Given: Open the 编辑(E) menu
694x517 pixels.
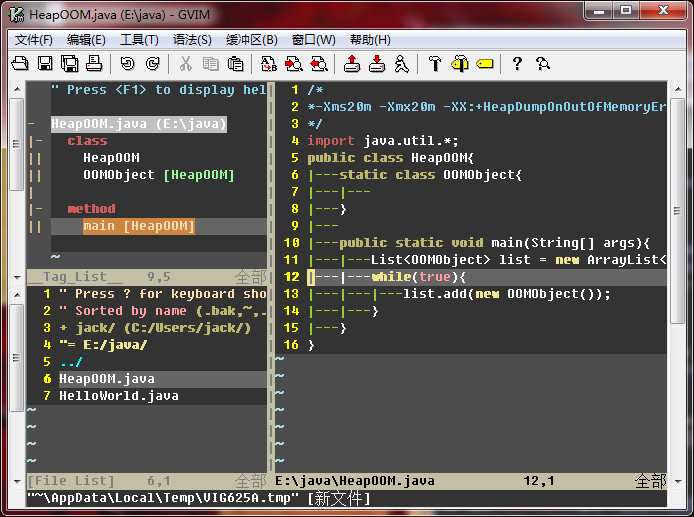Looking at the screenshot, I should (x=86, y=40).
